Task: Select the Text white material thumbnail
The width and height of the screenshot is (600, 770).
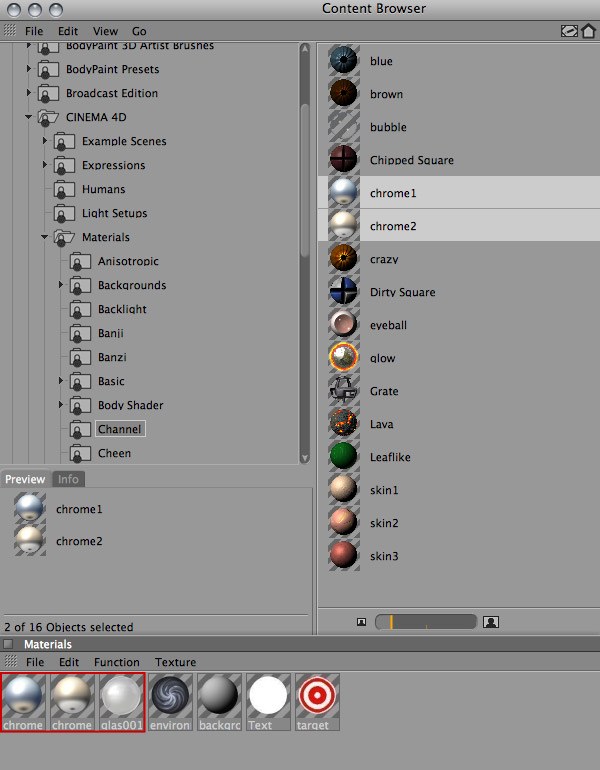Action: click(x=269, y=702)
